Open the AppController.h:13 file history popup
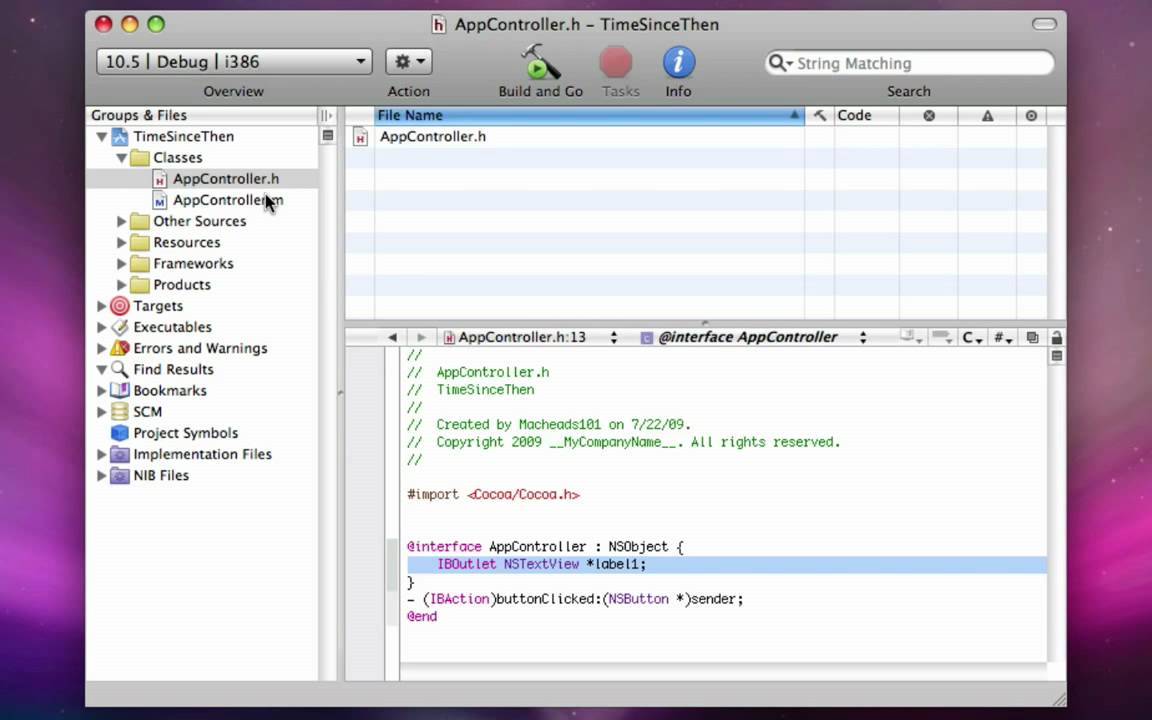The height and width of the screenshot is (720, 1152). 530,337
